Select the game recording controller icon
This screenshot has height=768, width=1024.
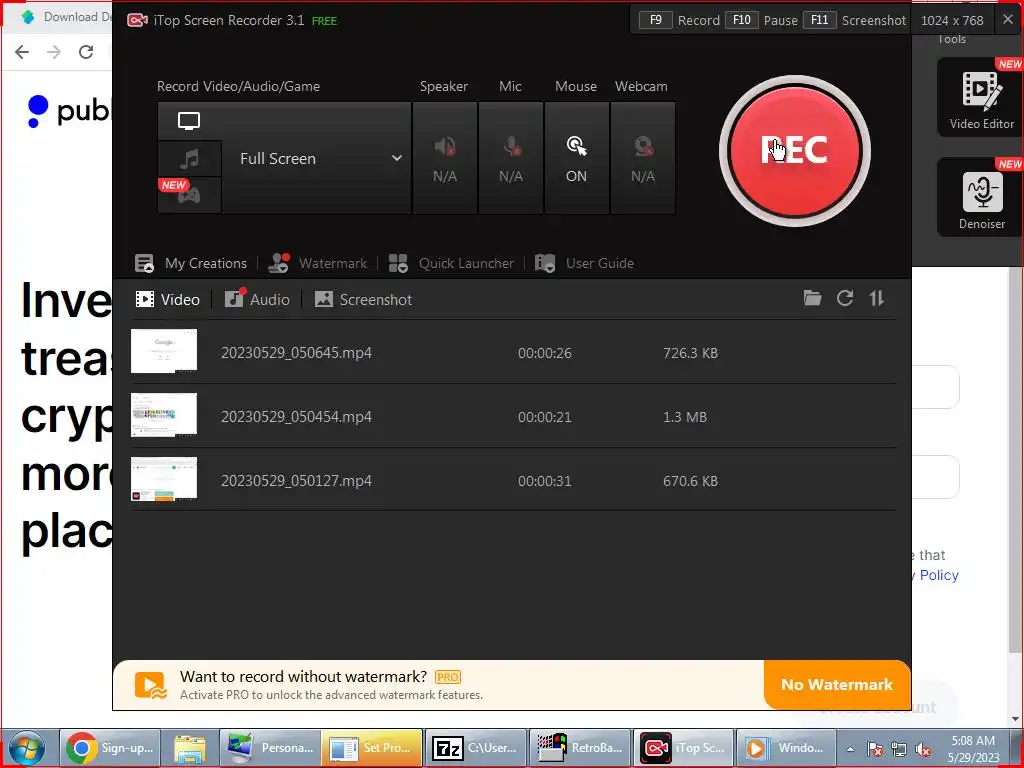point(189,194)
